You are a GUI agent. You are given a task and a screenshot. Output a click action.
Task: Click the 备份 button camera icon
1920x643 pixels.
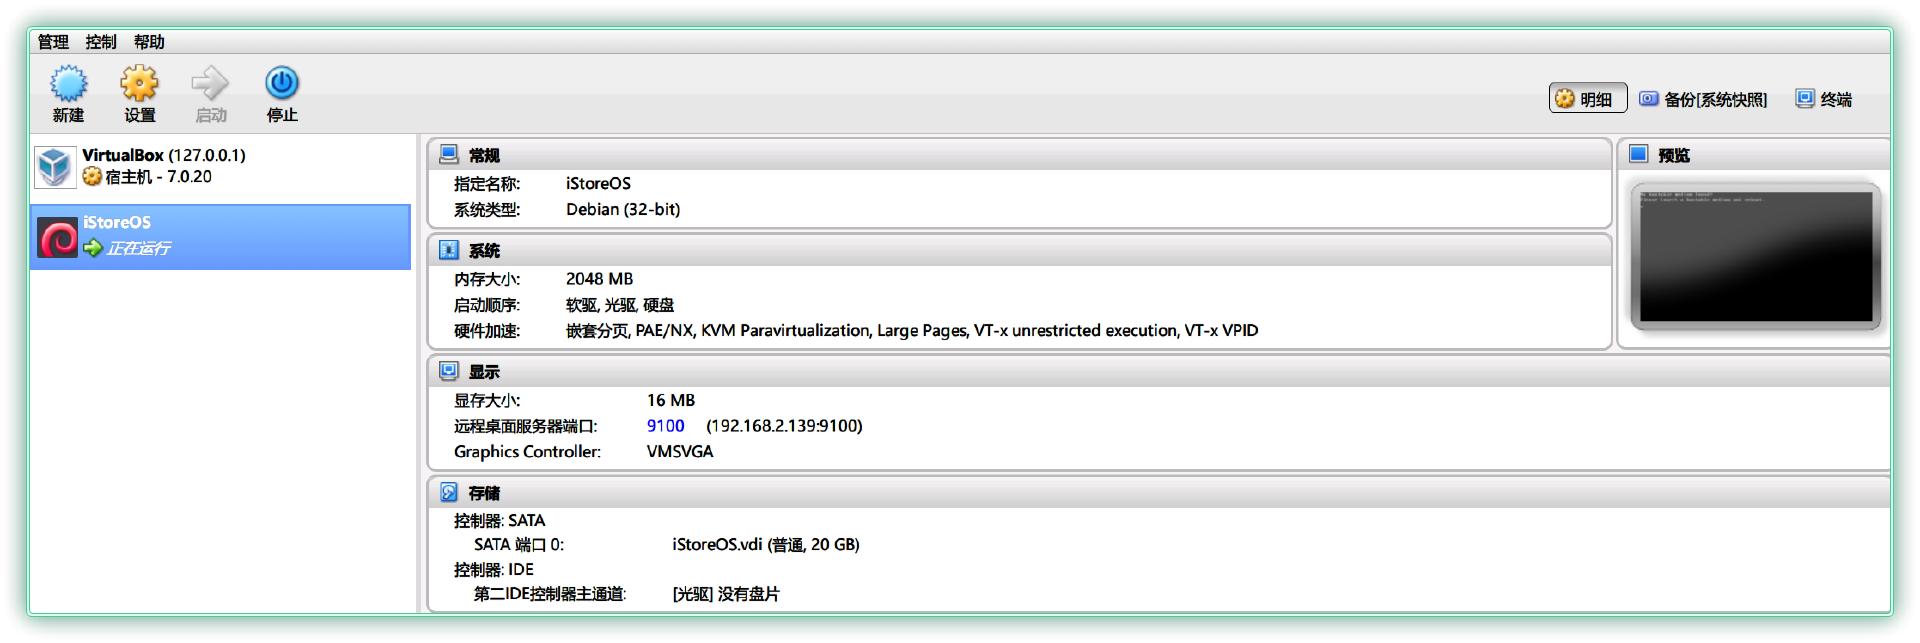[1649, 98]
